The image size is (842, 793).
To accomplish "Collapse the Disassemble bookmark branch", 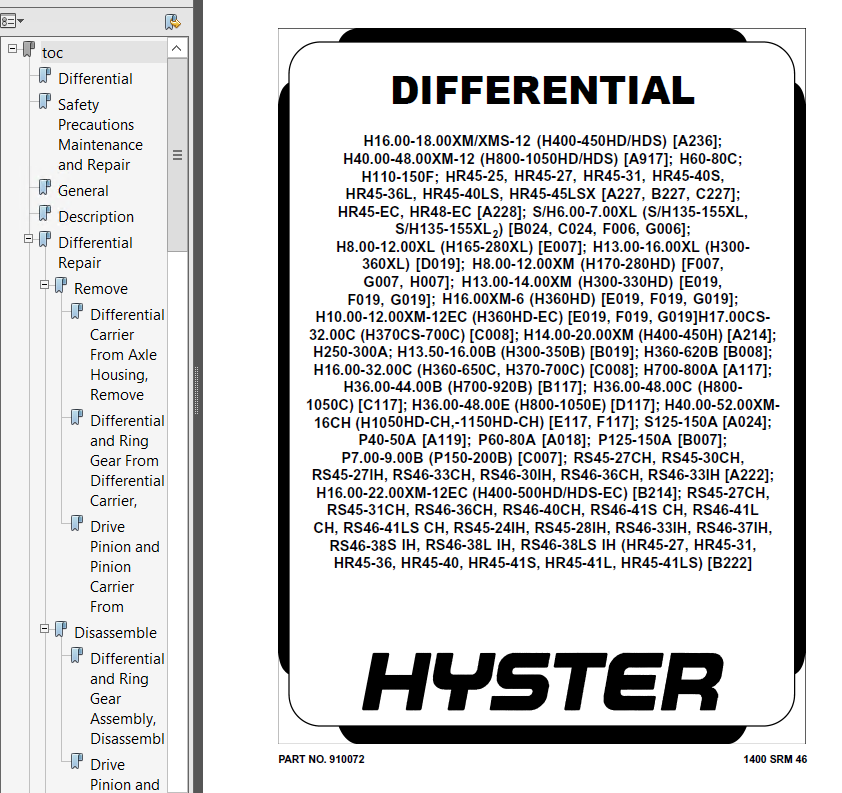I will pyautogui.click(x=45, y=628).
